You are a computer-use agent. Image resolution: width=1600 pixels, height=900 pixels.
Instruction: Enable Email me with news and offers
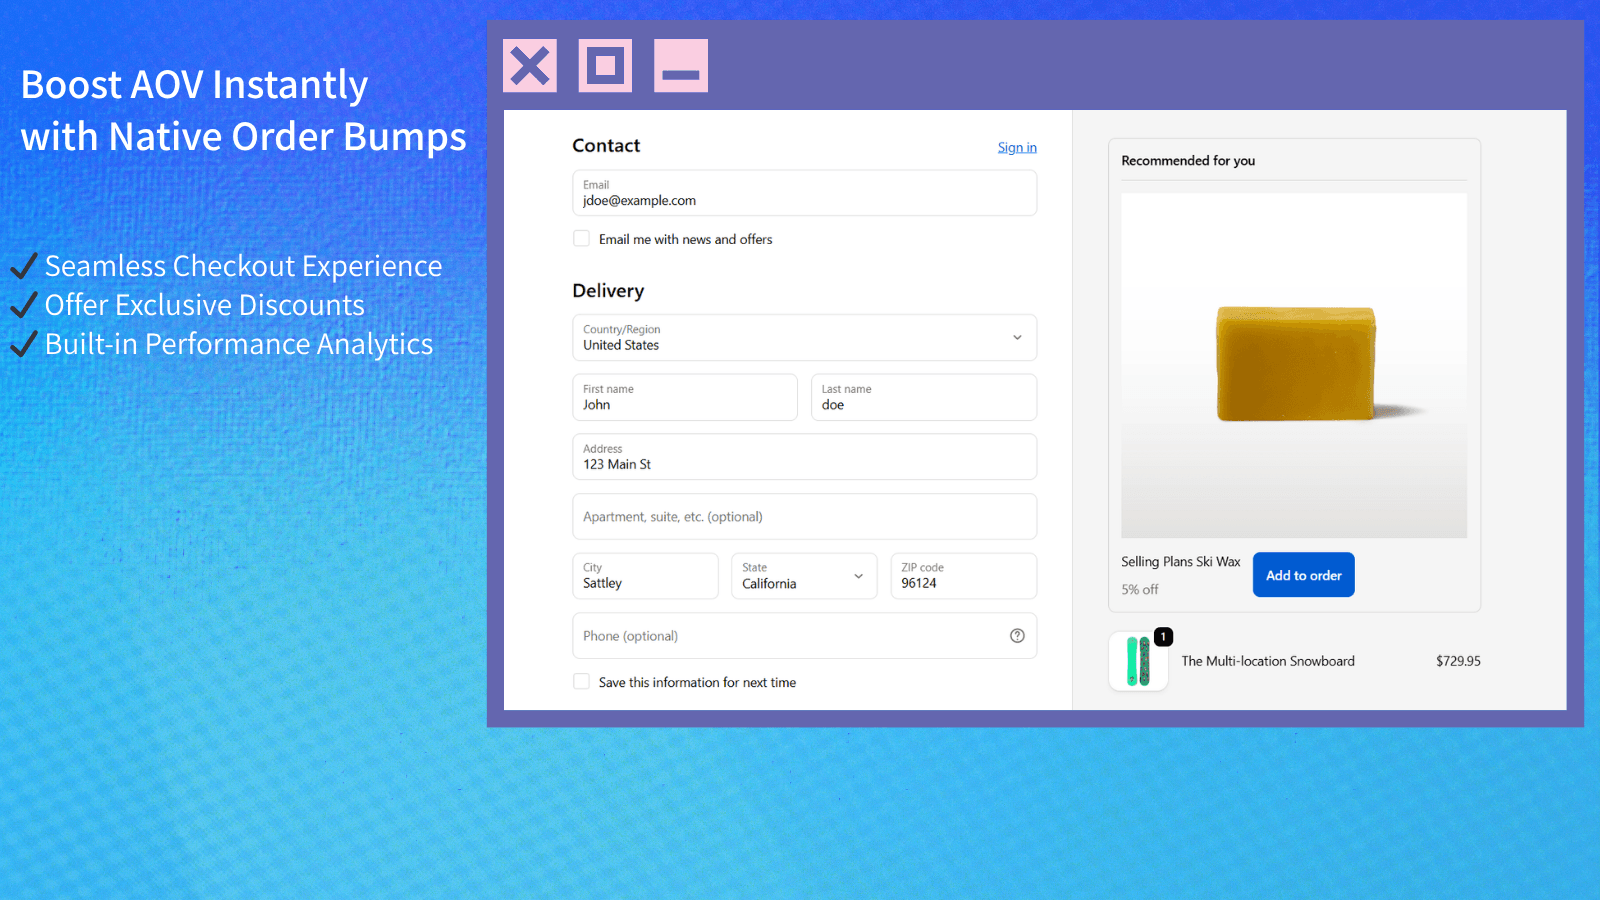click(581, 239)
